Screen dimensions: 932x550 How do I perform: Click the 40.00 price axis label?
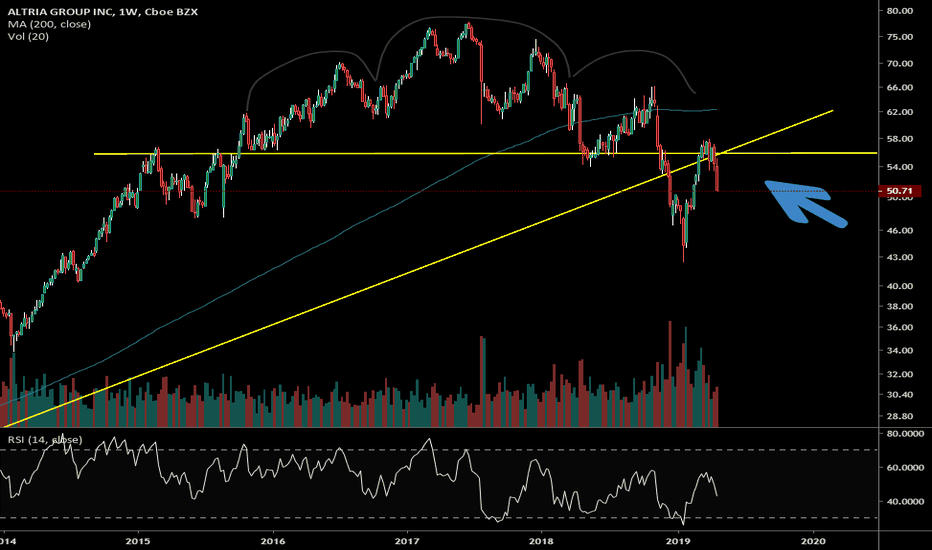899,286
